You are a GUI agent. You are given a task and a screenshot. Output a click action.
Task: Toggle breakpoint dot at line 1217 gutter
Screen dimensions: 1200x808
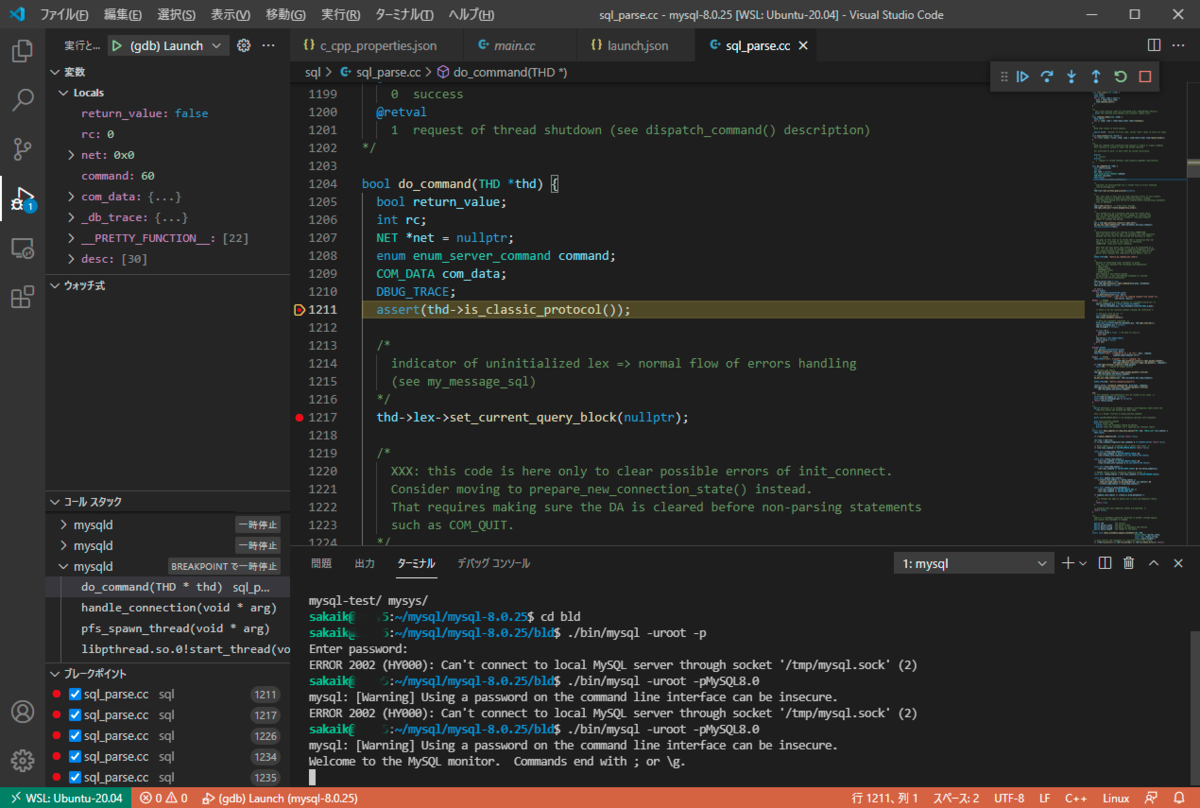(300, 417)
